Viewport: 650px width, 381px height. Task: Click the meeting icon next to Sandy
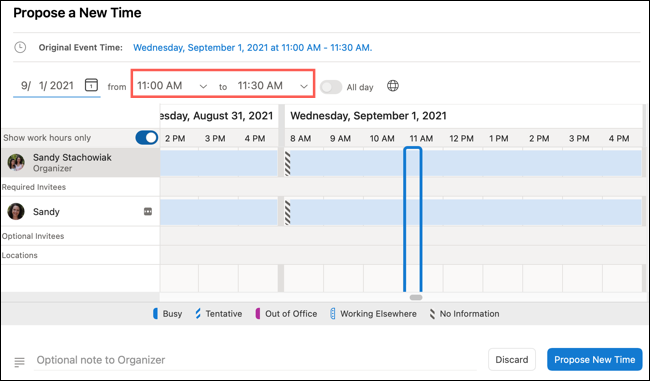[148, 211]
